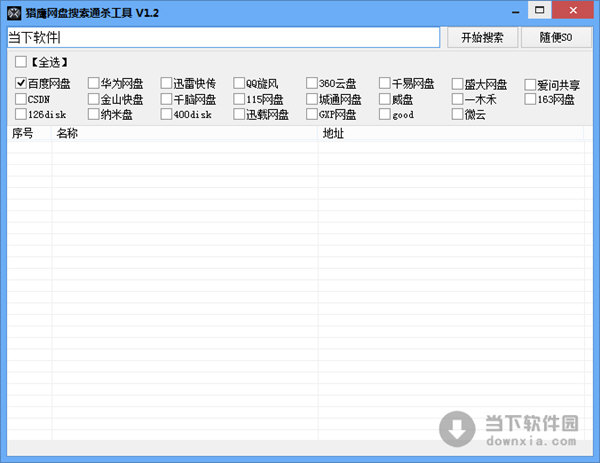600x463 pixels.
Task: Tick the 纳米盘 checkbox
Action: click(93, 114)
